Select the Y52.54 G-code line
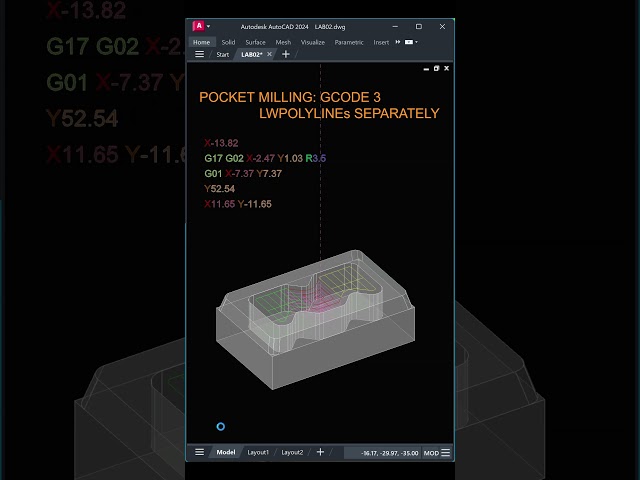 click(219, 189)
